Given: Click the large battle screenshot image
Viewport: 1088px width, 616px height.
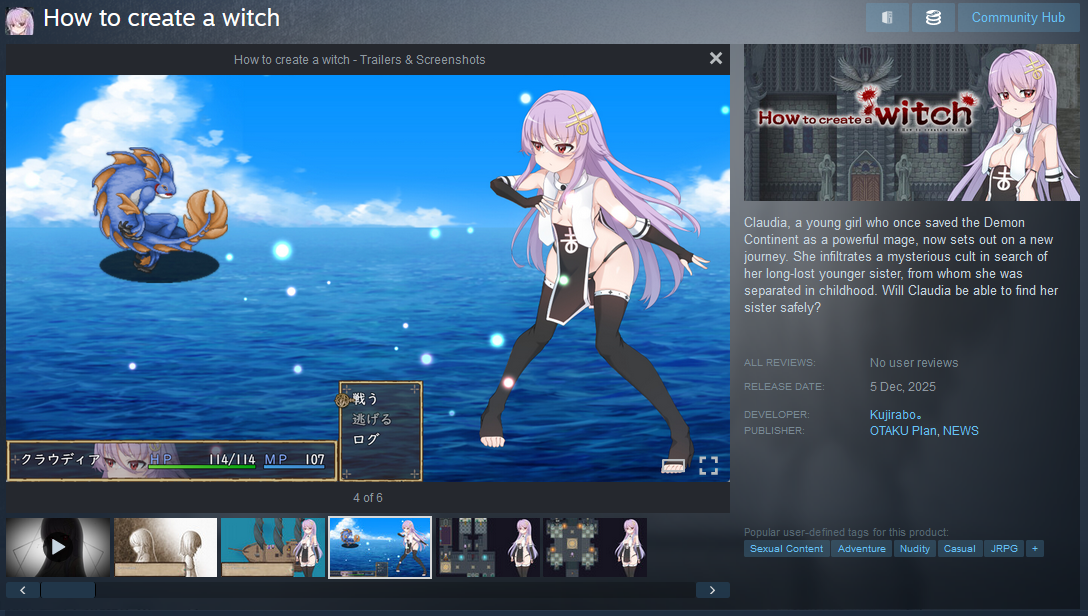Looking at the screenshot, I should (368, 278).
